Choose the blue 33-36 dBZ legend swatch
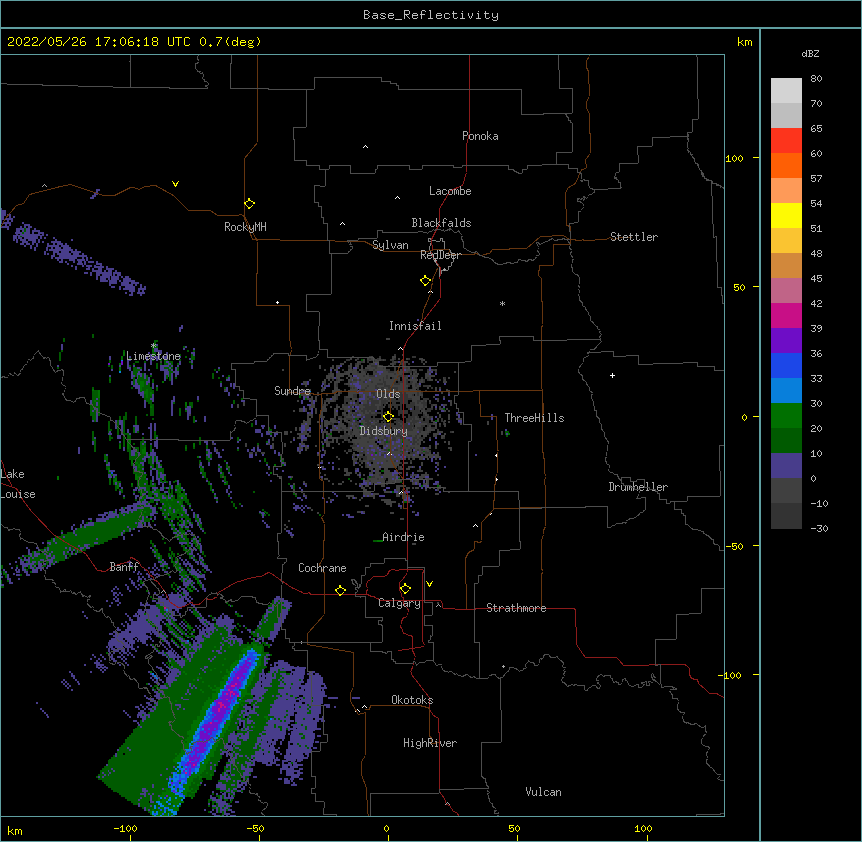 tap(786, 365)
